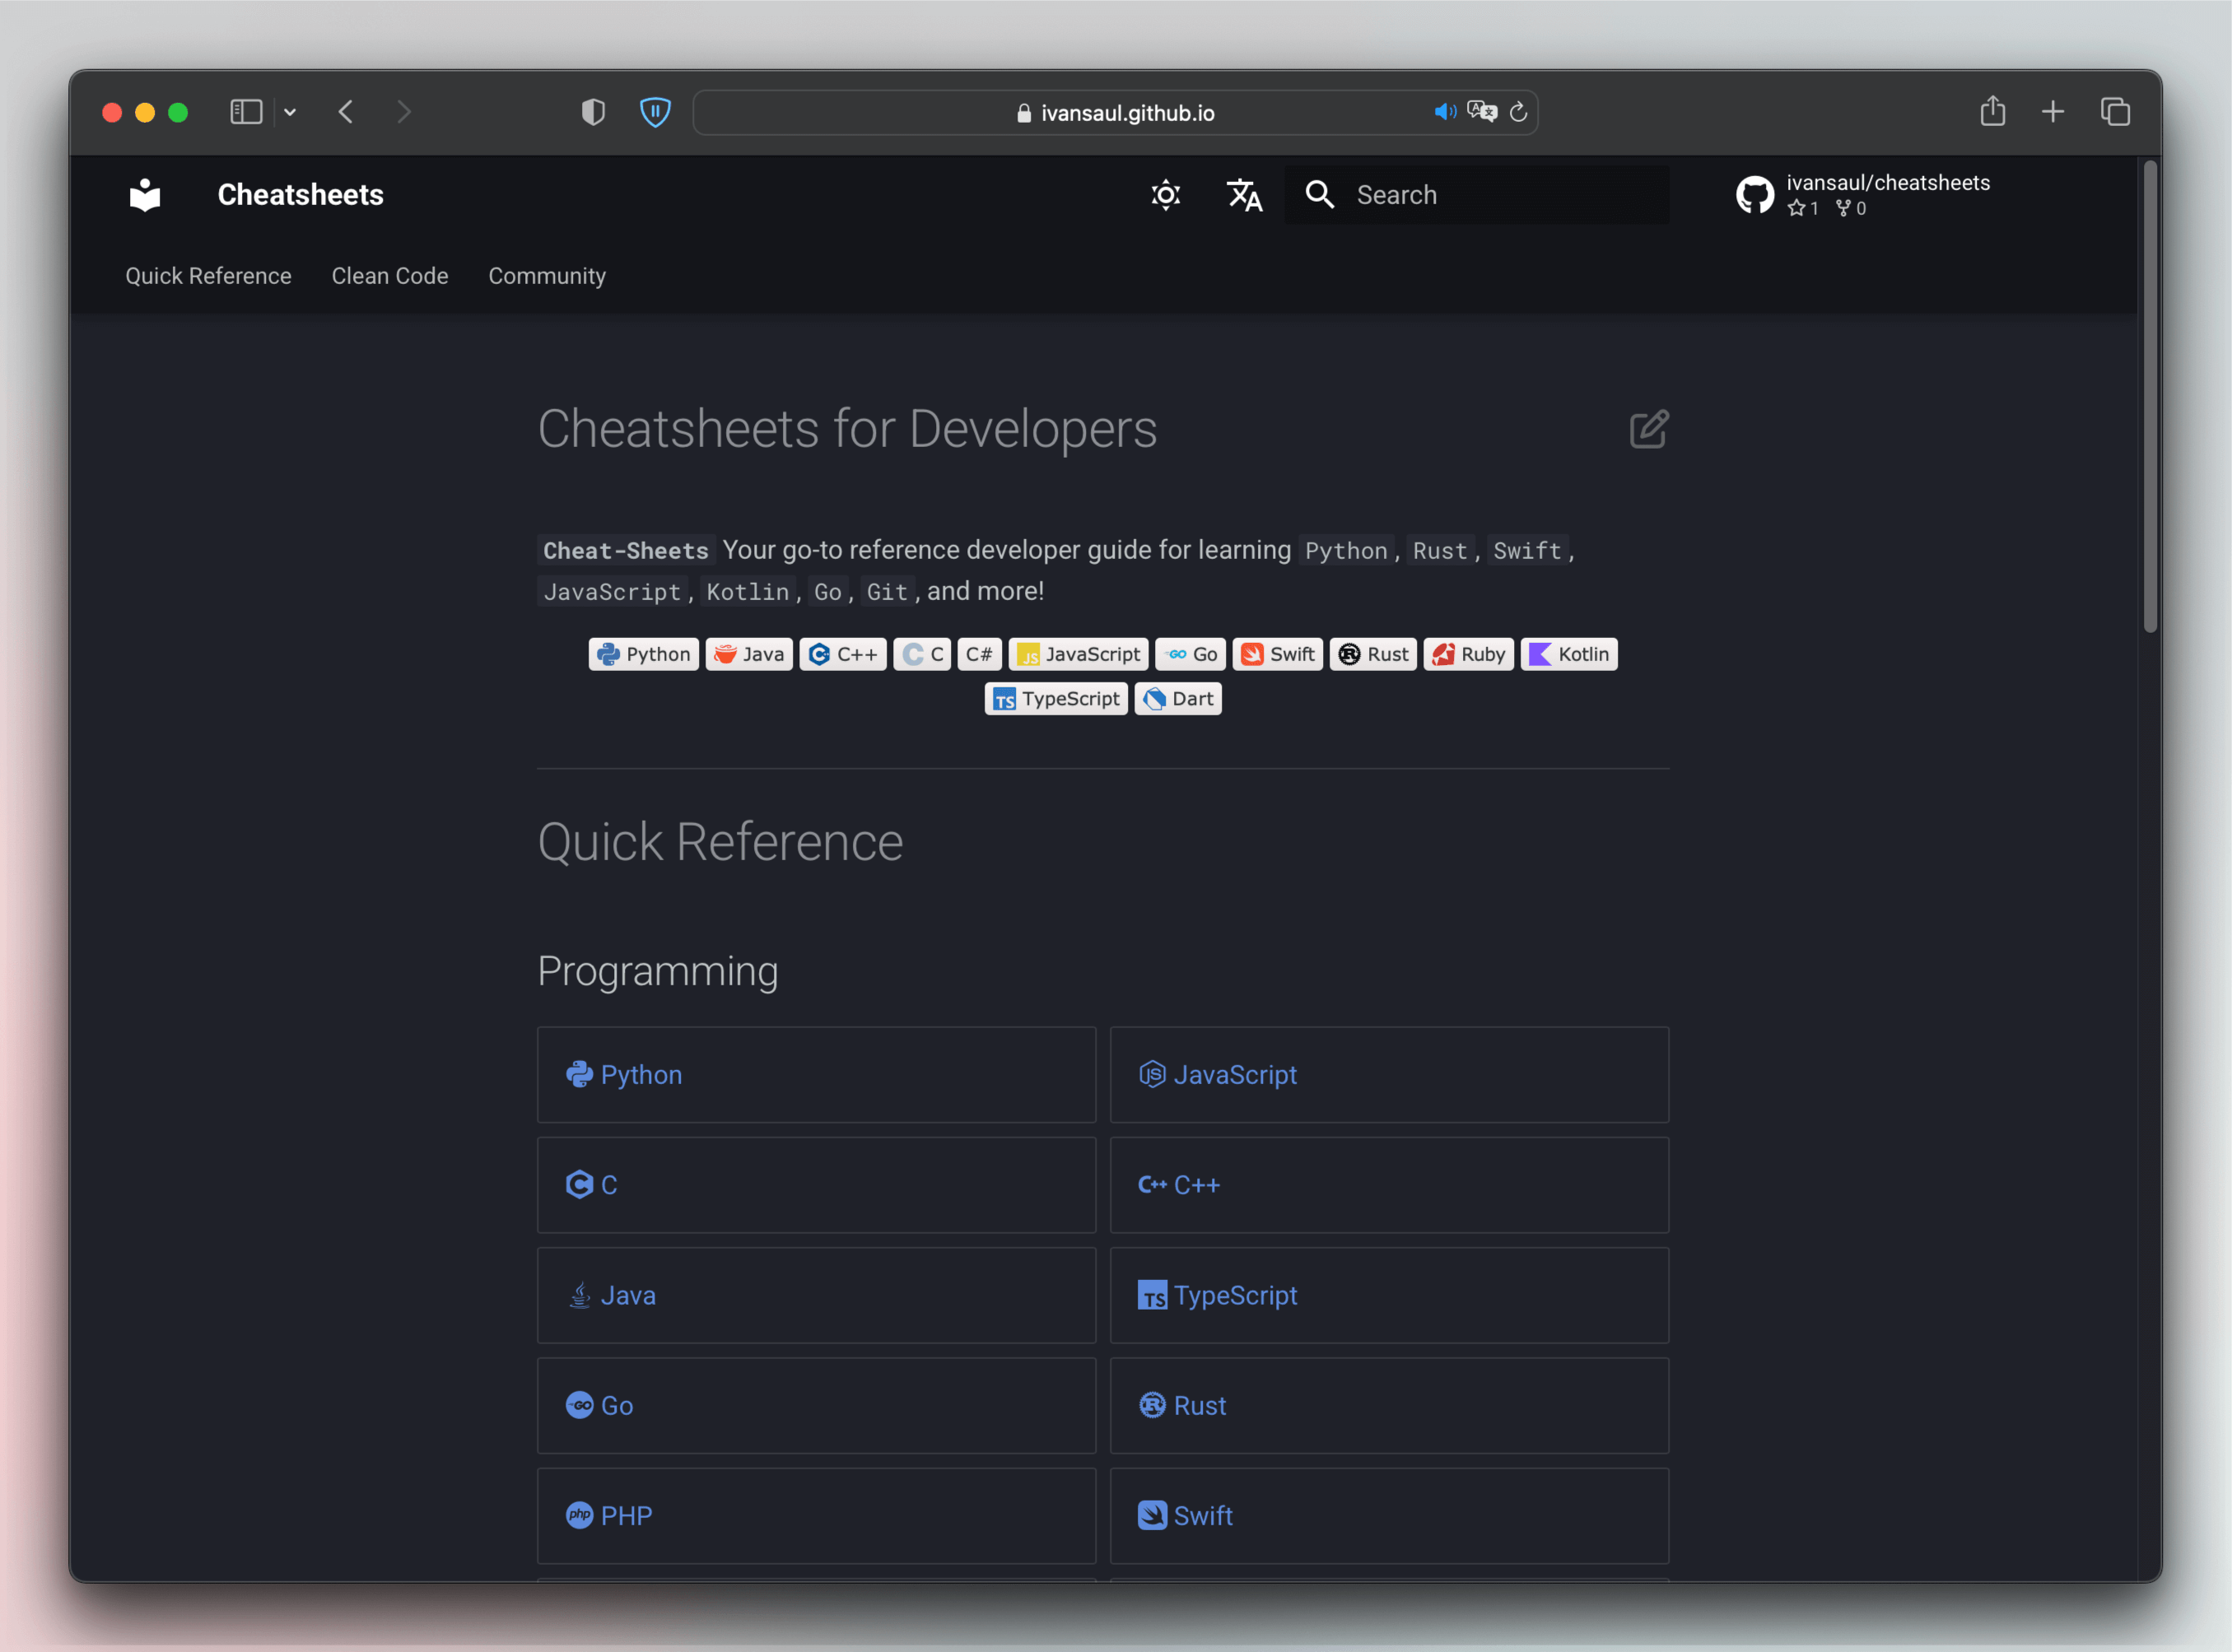Open the Clean Code tab

(390, 276)
